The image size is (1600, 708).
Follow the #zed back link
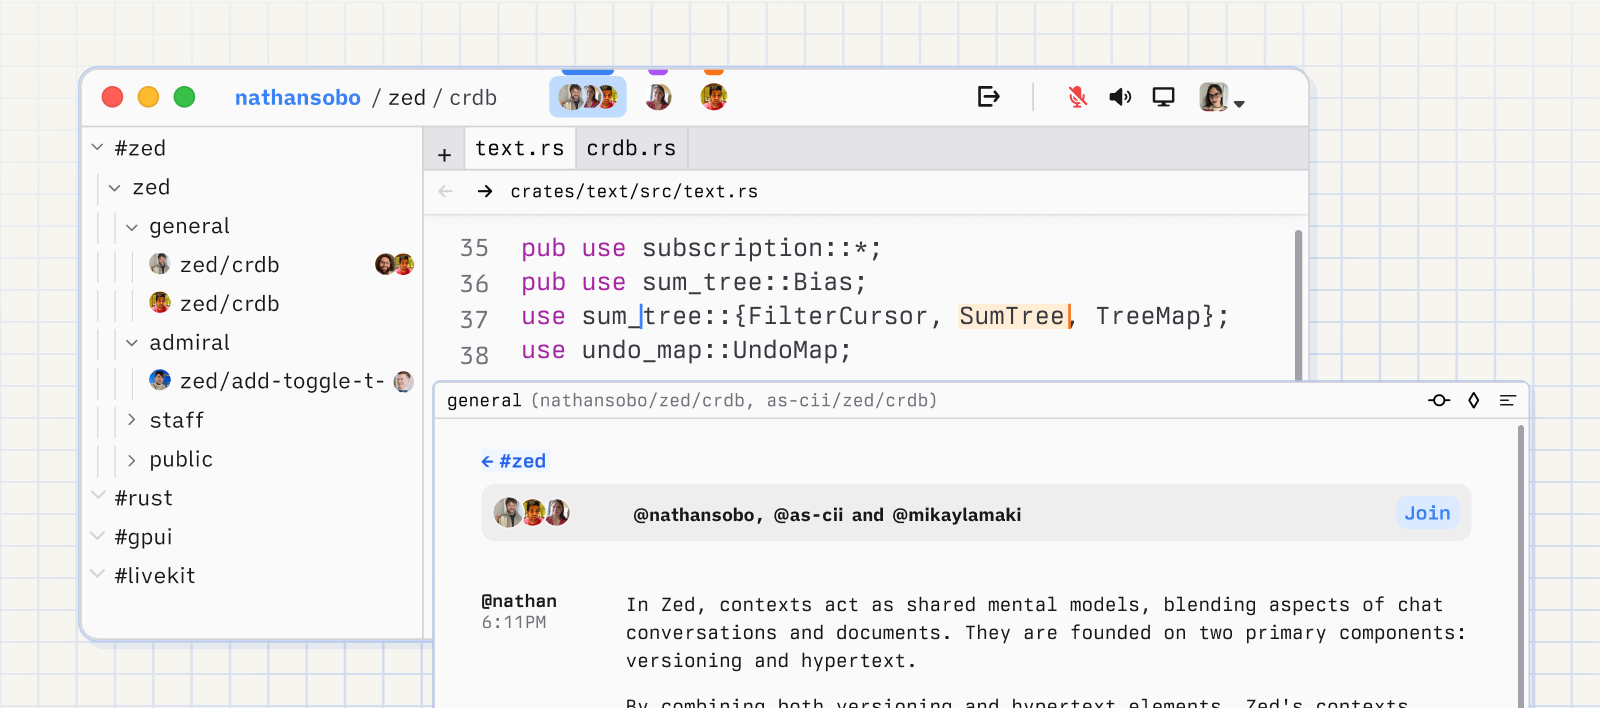pyautogui.click(x=514, y=461)
